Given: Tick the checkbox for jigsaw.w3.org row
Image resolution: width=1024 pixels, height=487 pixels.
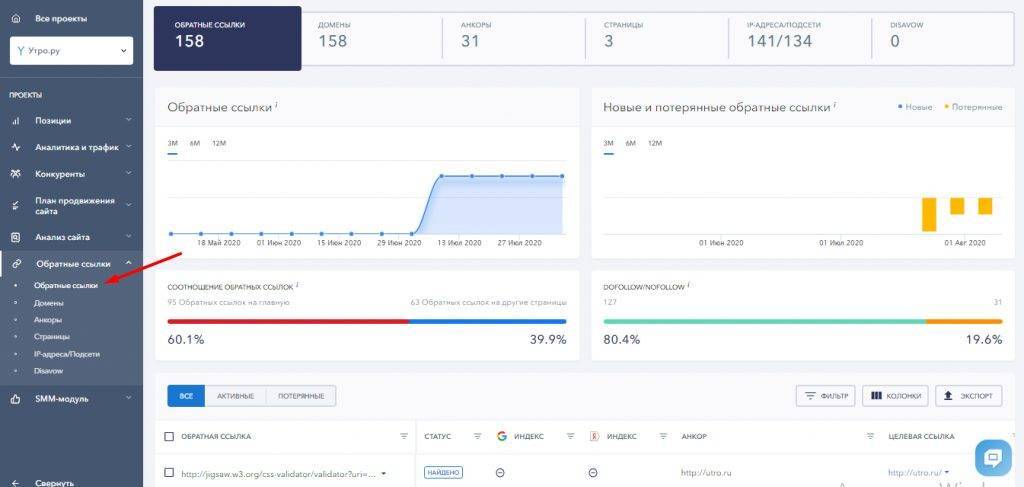Looking at the screenshot, I should pos(169,473).
